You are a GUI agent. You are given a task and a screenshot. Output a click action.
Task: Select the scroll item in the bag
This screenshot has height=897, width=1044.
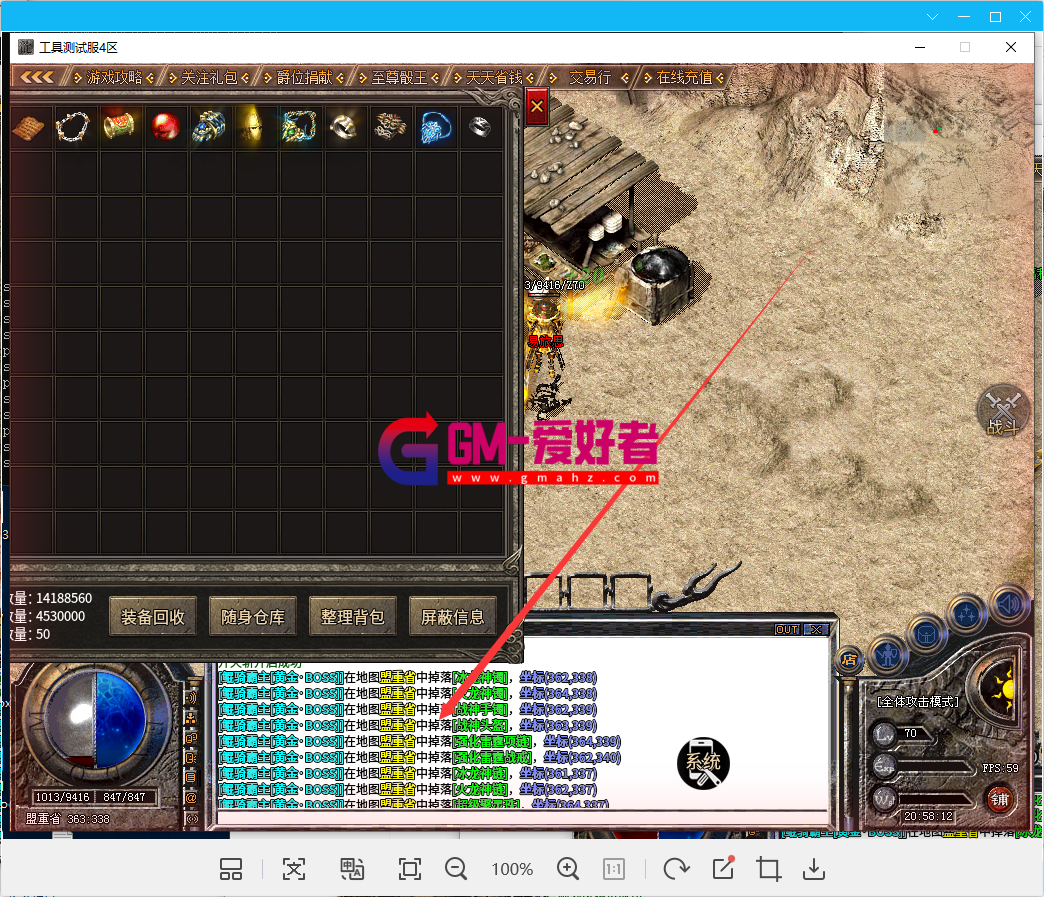(x=28, y=127)
